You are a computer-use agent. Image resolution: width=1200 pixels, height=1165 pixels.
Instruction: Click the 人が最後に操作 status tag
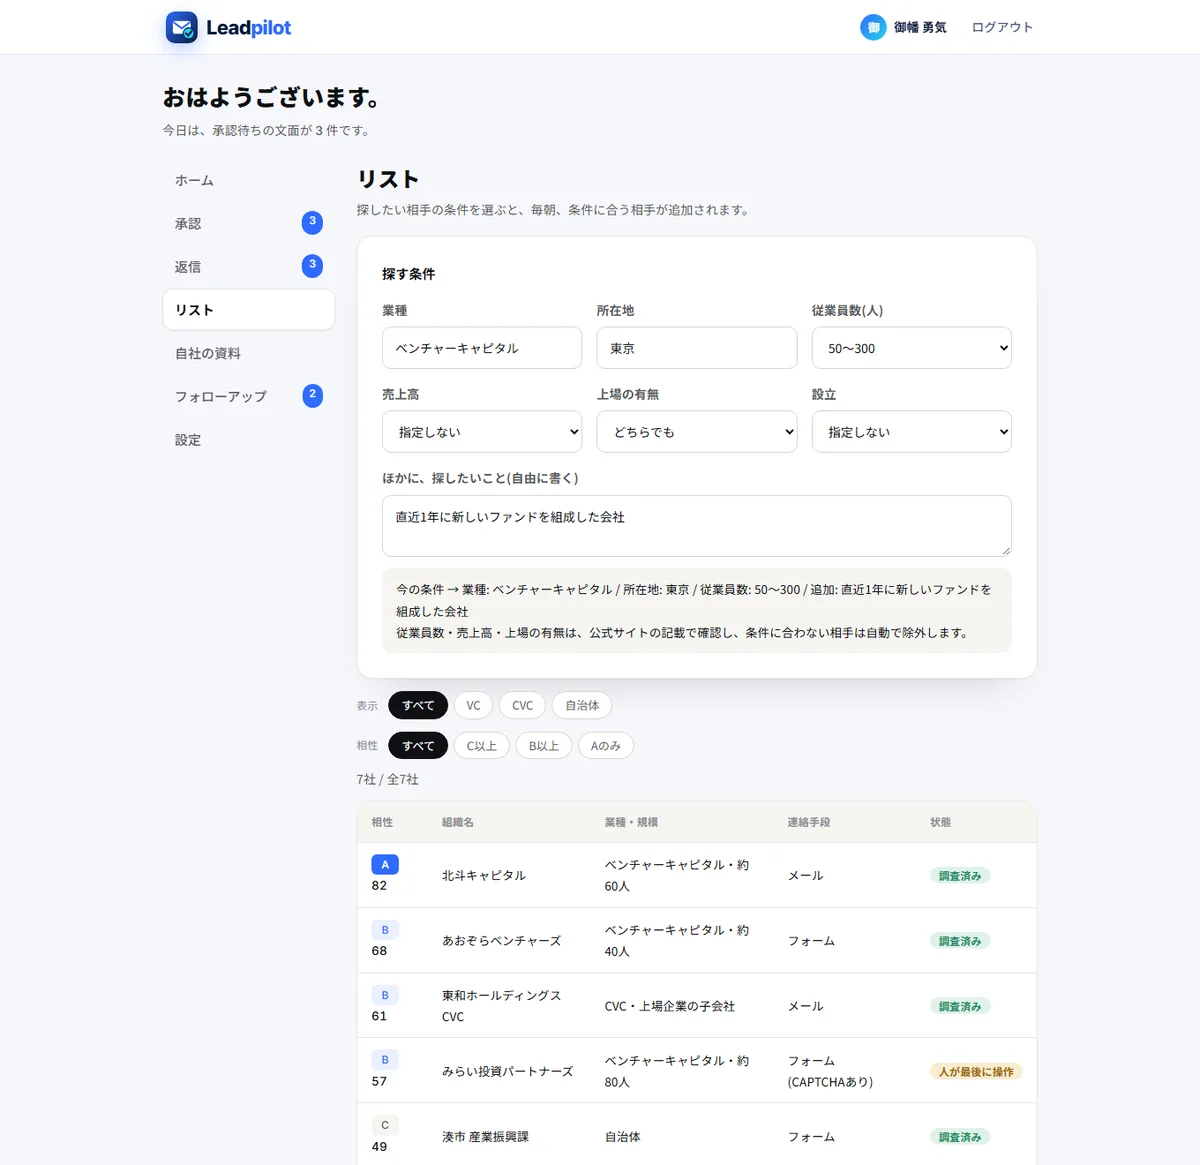(x=976, y=1071)
